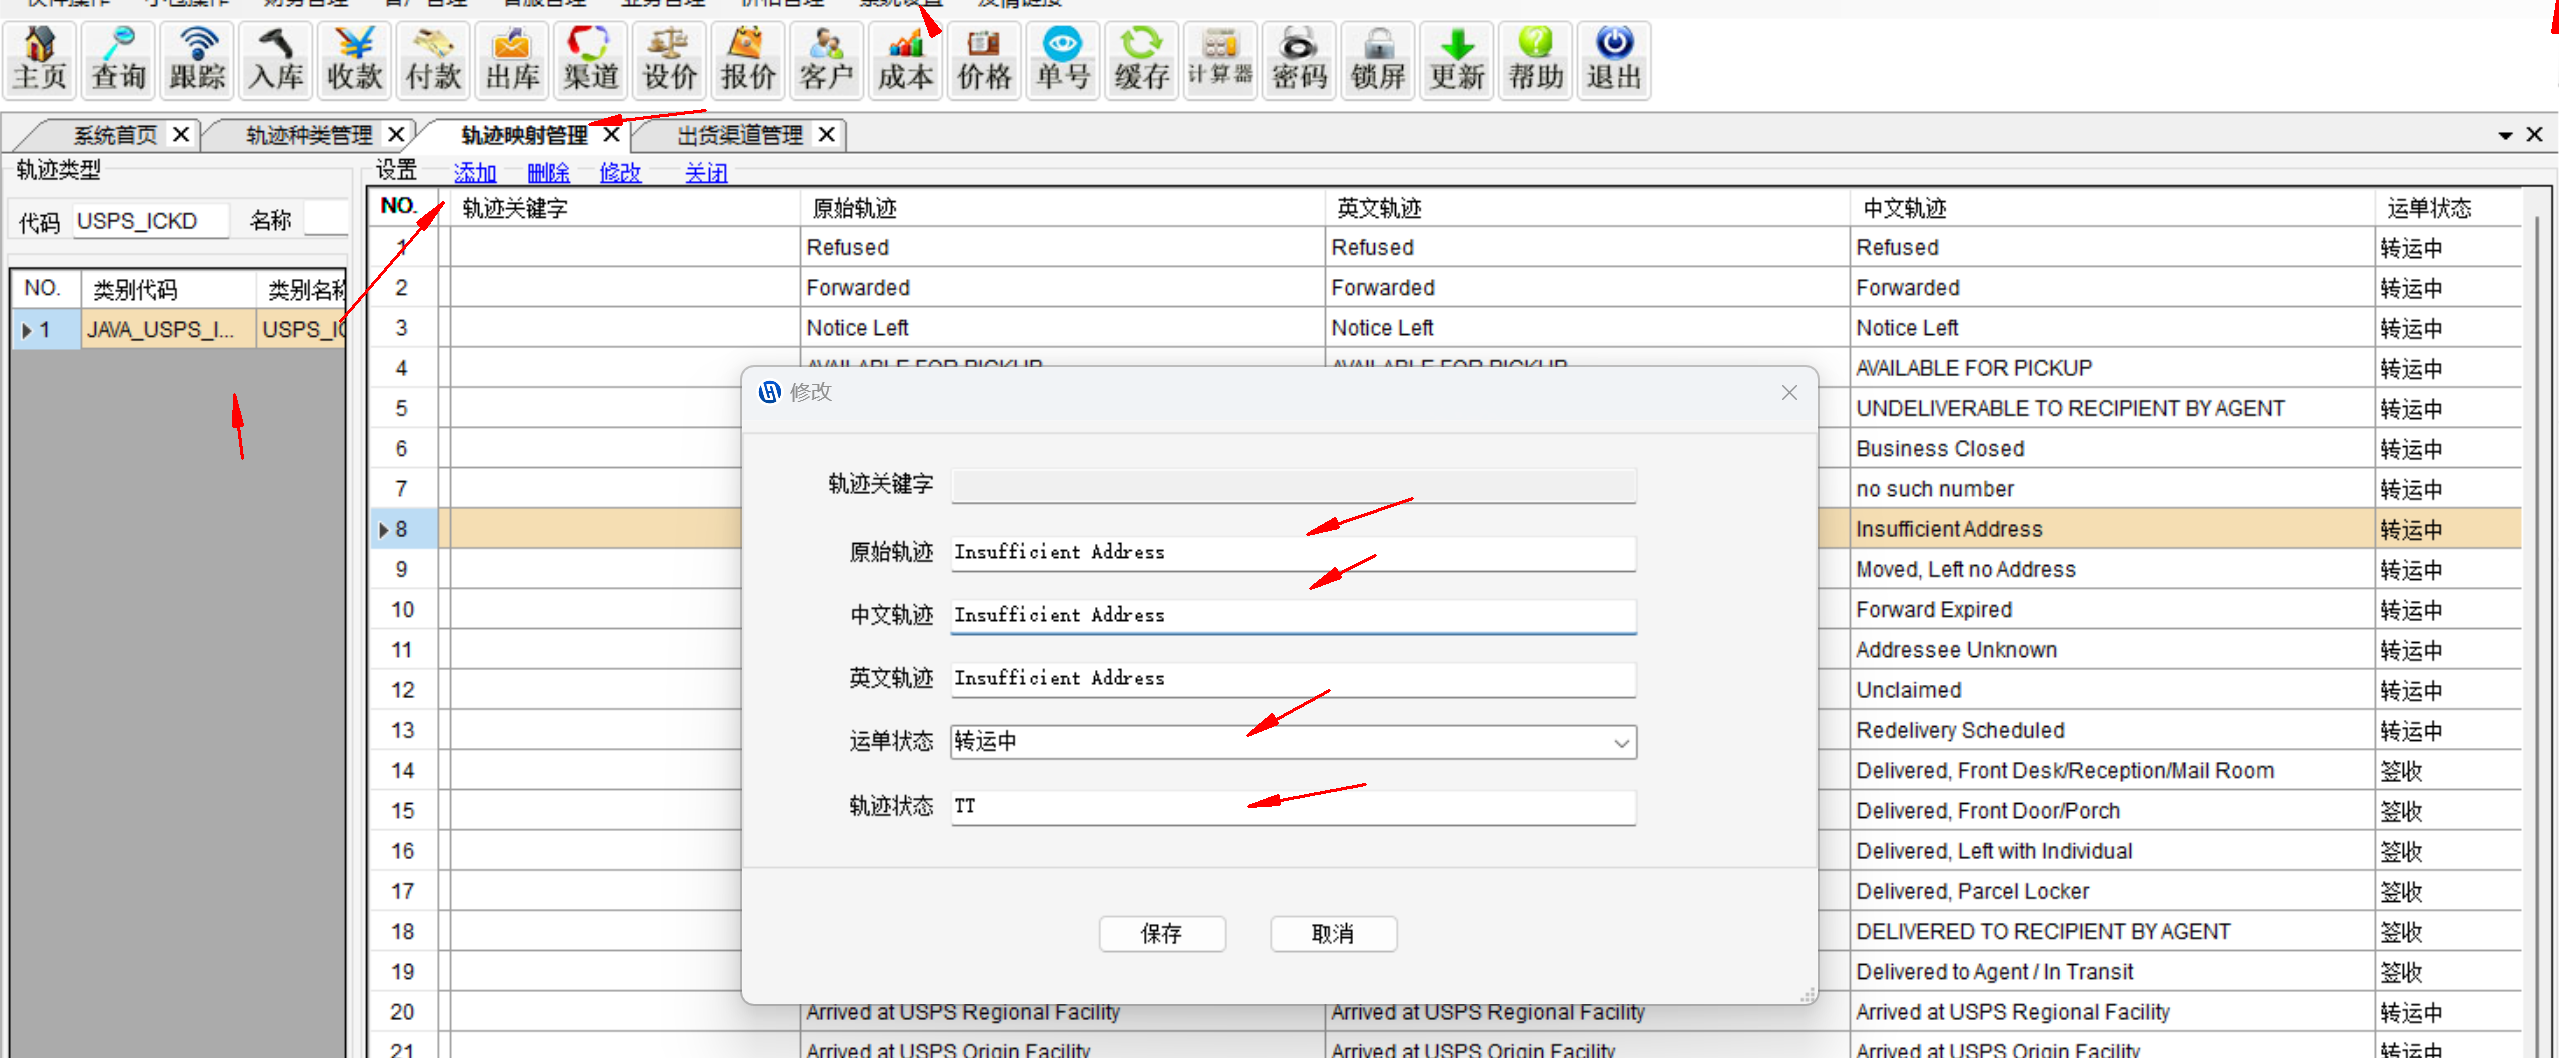Switch to the 轨迹种类管理 tab
The height and width of the screenshot is (1058, 2559).
coord(308,135)
